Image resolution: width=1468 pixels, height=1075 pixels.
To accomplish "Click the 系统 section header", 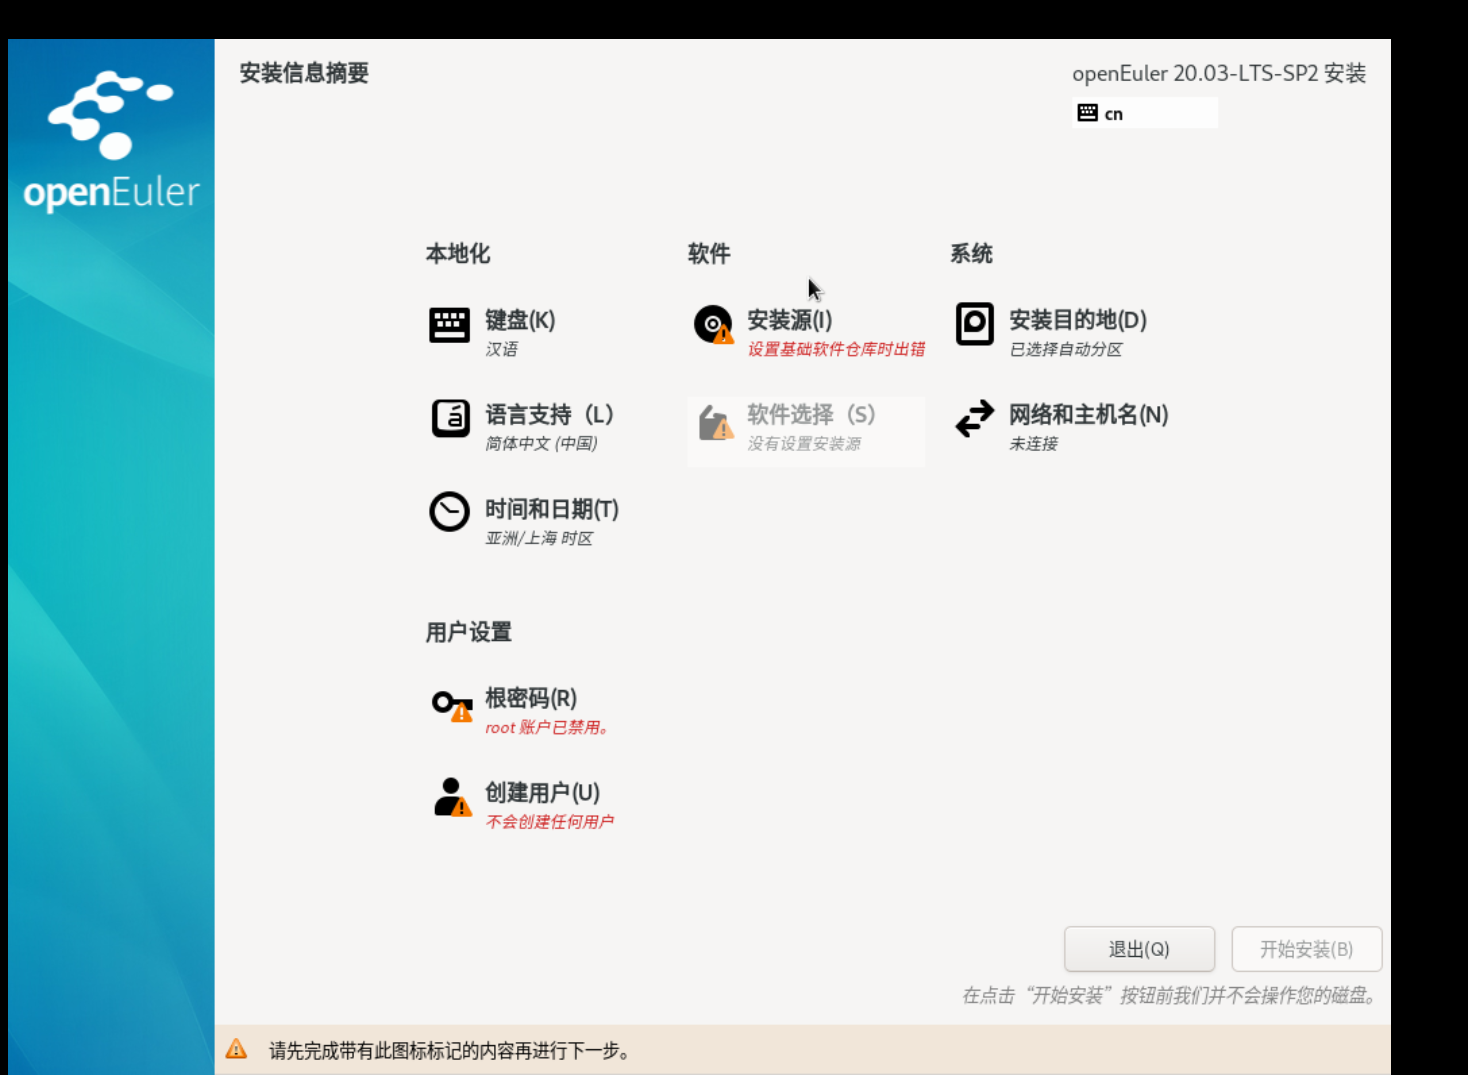I will click(x=971, y=254).
